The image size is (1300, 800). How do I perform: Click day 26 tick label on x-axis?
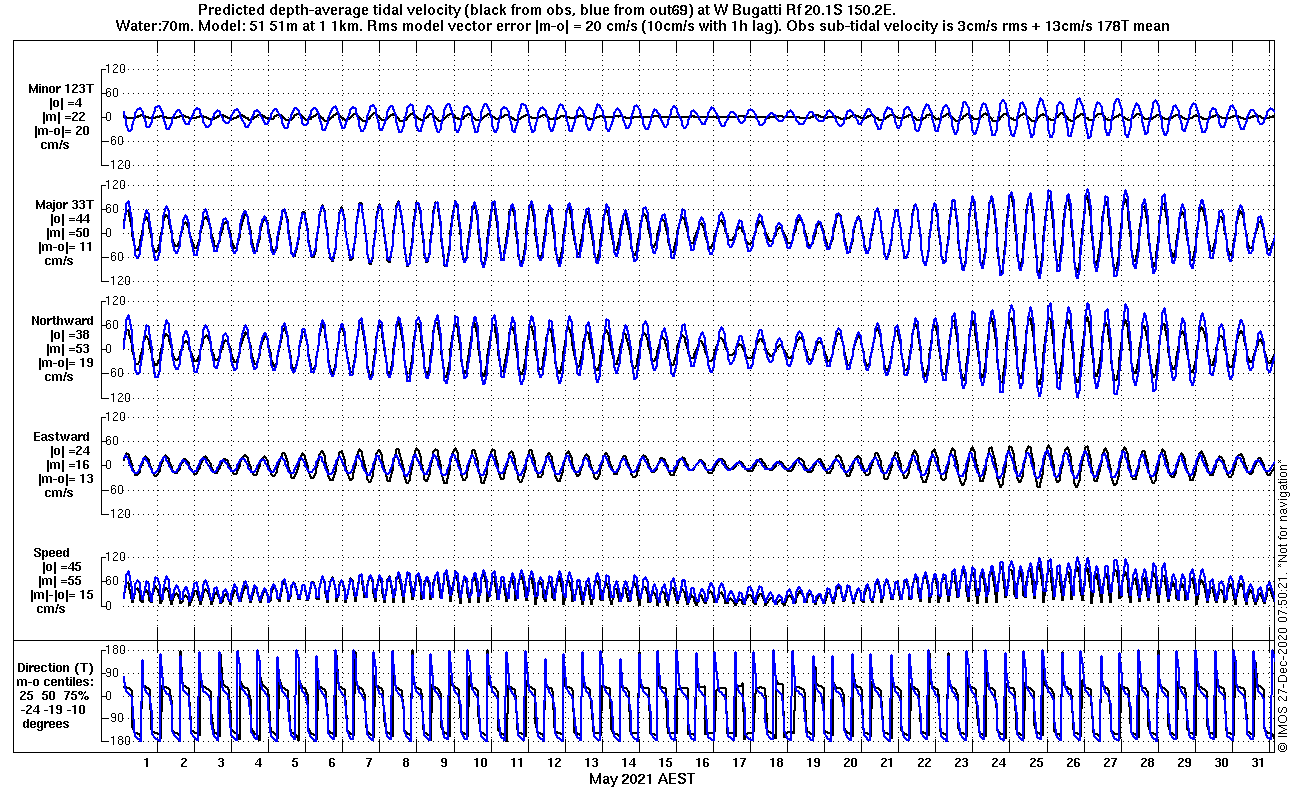1072,763
